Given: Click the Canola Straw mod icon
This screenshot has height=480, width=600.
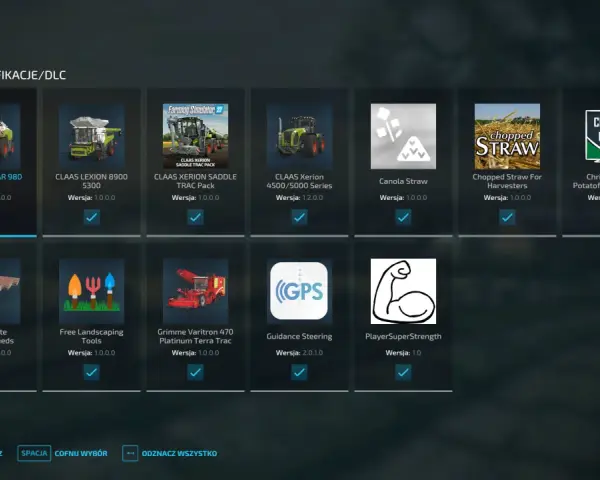Looking at the screenshot, I should (x=403, y=136).
